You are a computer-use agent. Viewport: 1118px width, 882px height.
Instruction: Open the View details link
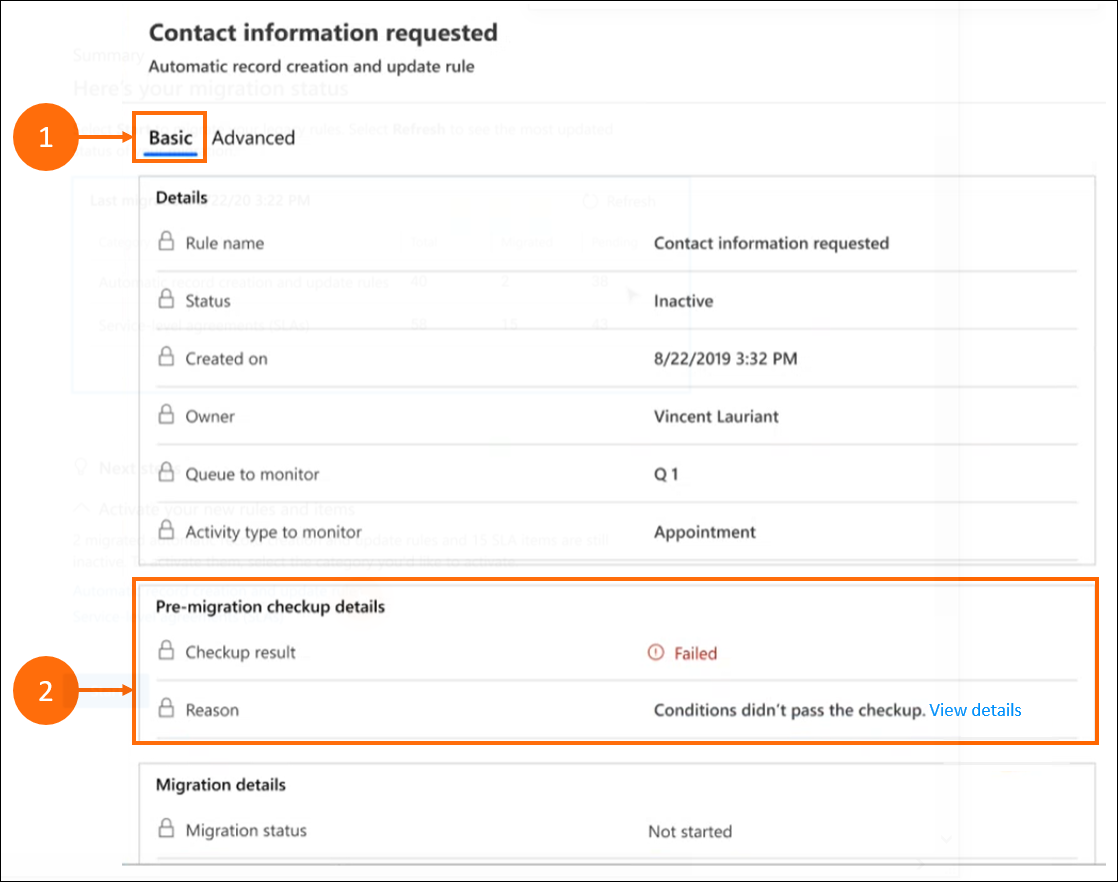tap(975, 710)
